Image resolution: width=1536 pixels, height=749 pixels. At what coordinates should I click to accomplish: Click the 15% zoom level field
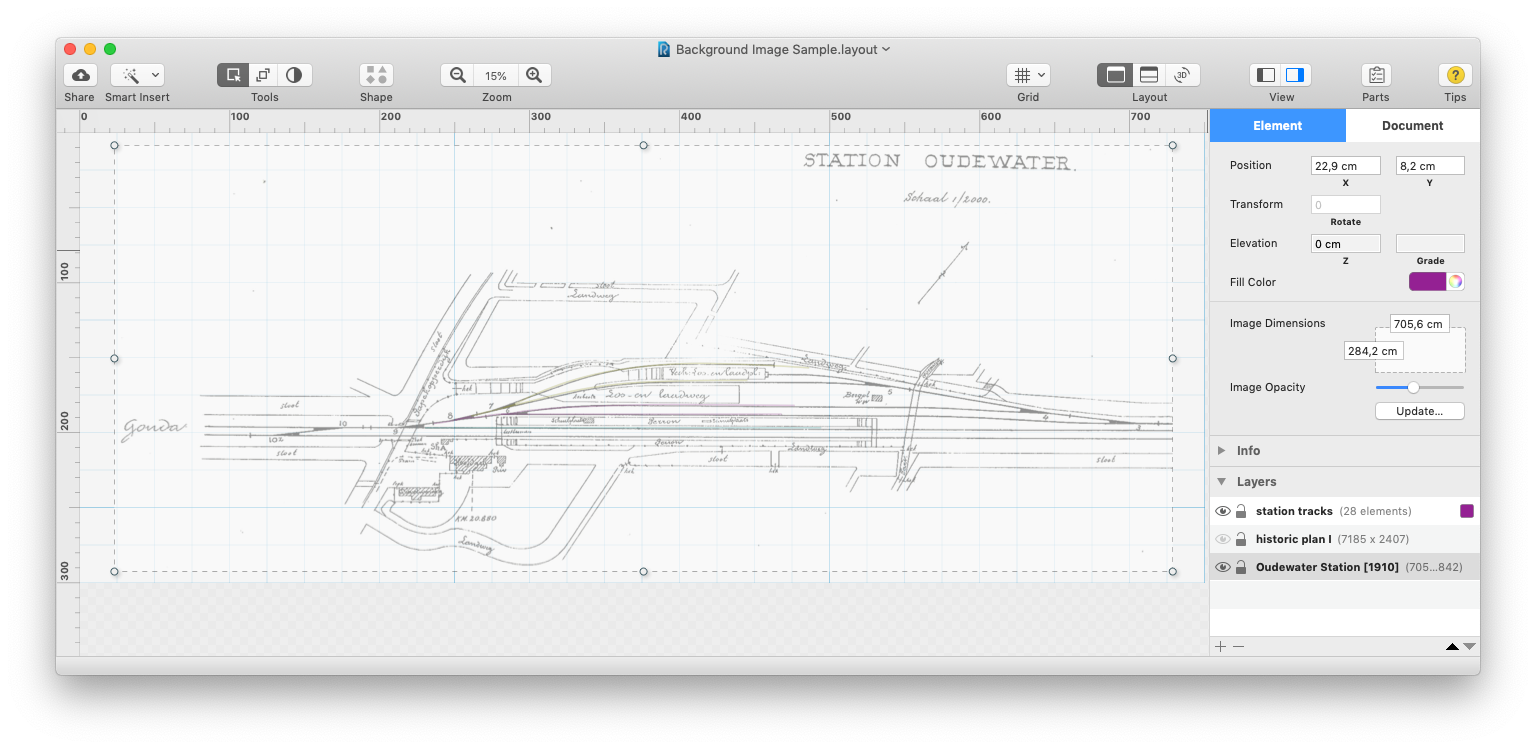pyautogui.click(x=496, y=76)
